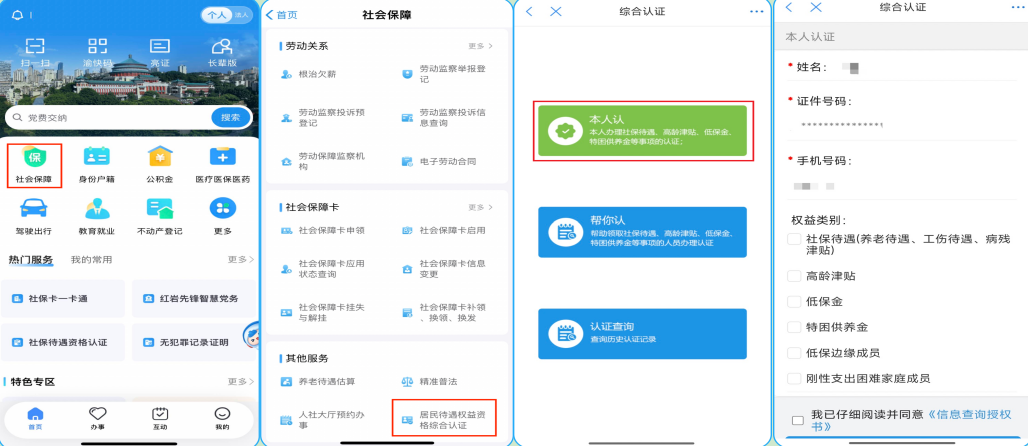Check the 信息查询授权书 agreement box
1028x446 pixels.
(797, 420)
